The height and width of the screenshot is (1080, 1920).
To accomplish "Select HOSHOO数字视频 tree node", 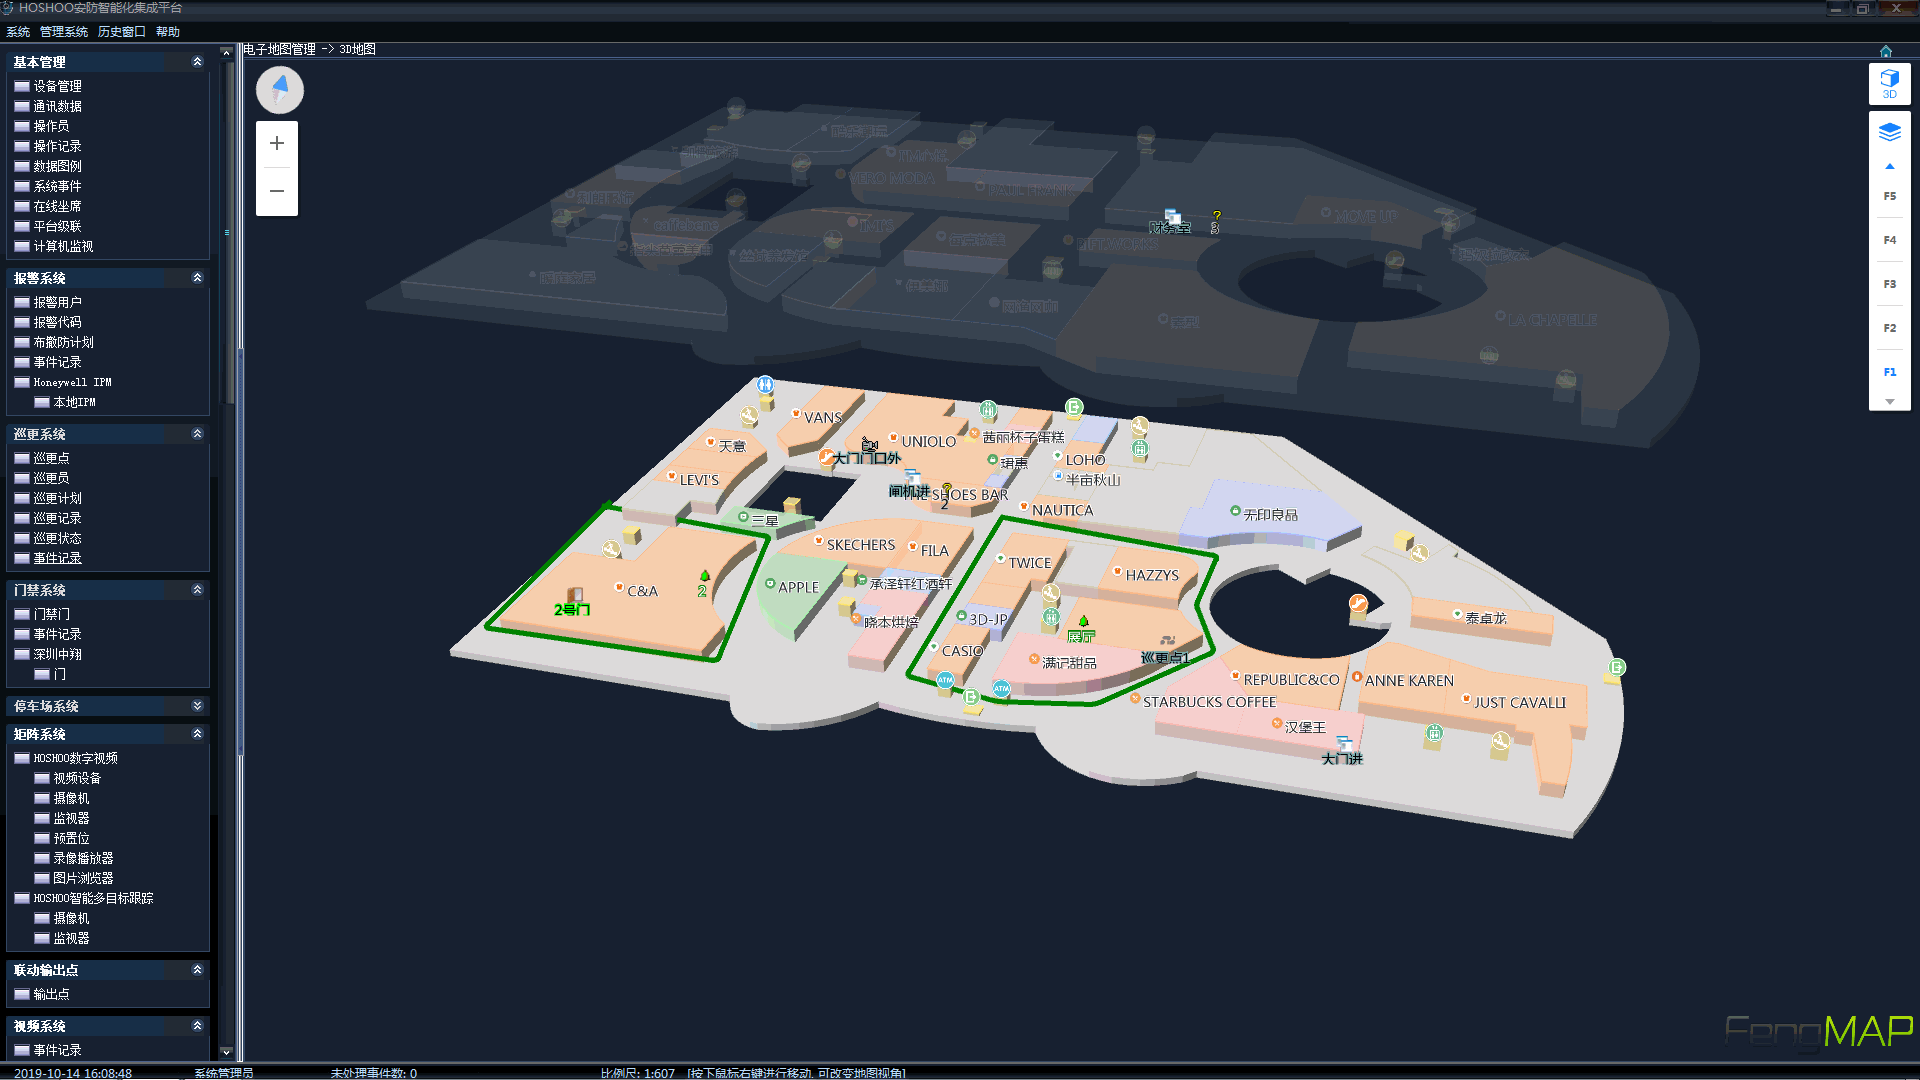I will coord(75,758).
